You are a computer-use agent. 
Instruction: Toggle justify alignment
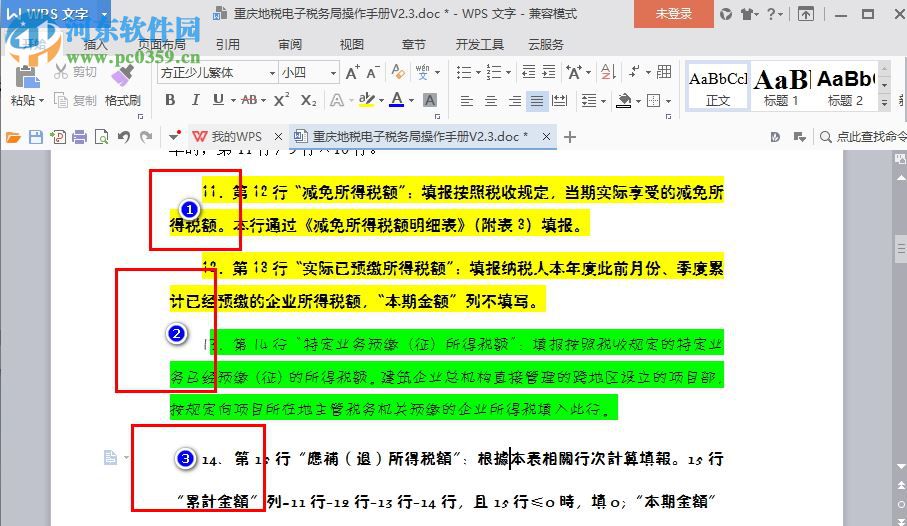tap(537, 101)
